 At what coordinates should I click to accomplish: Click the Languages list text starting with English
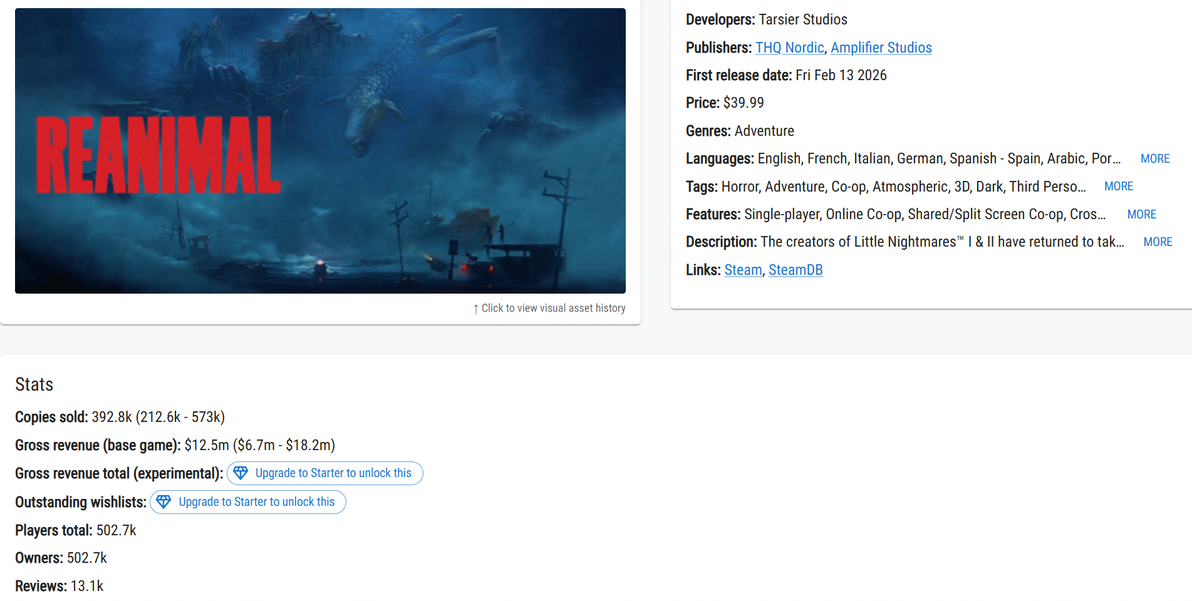940,159
